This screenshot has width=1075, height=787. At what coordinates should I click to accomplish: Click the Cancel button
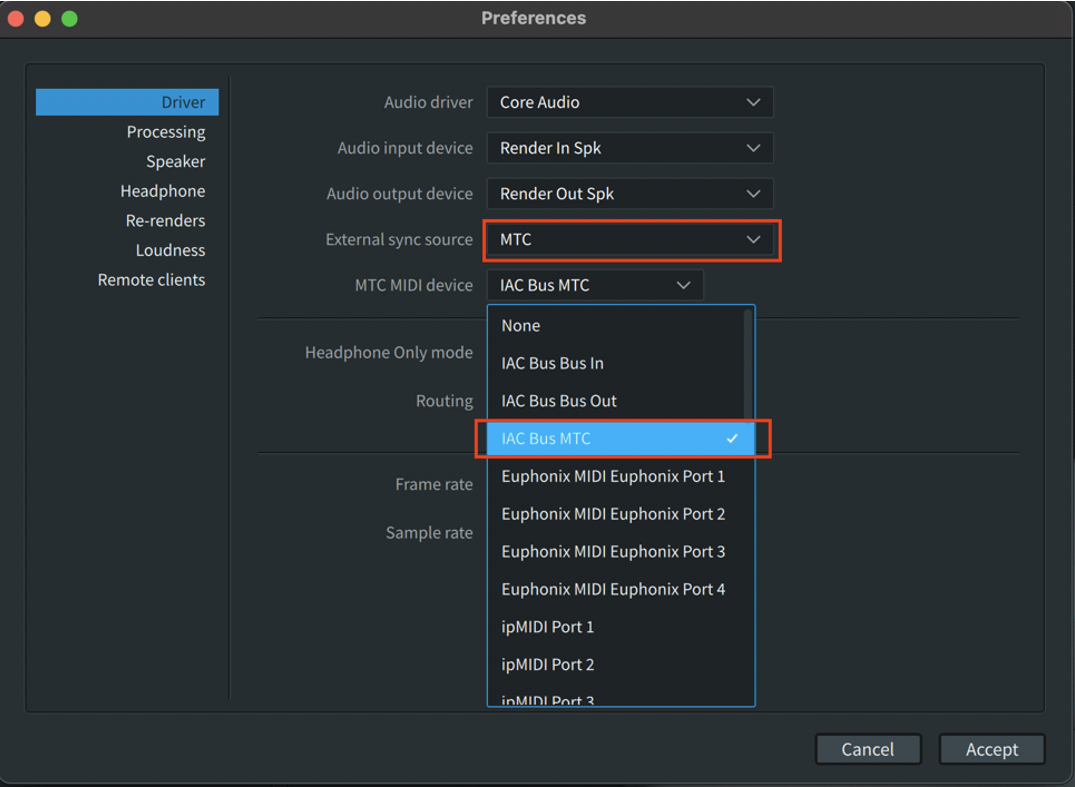click(x=867, y=749)
